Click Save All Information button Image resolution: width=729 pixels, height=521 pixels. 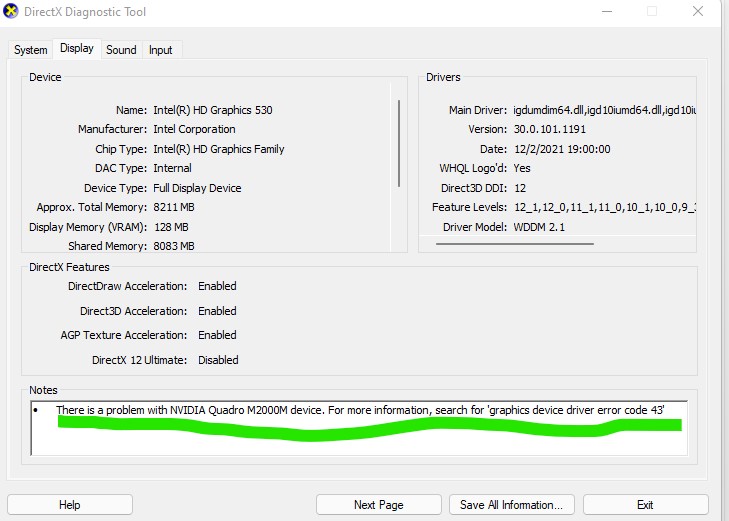(511, 505)
